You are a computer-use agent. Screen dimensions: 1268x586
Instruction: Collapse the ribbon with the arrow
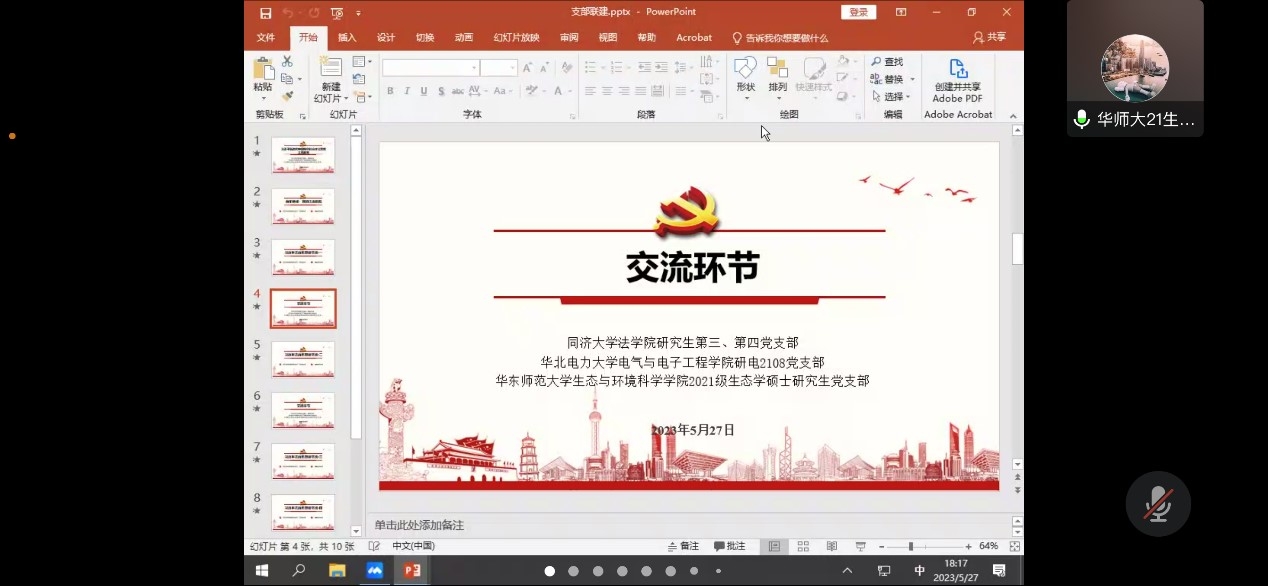click(x=1015, y=115)
